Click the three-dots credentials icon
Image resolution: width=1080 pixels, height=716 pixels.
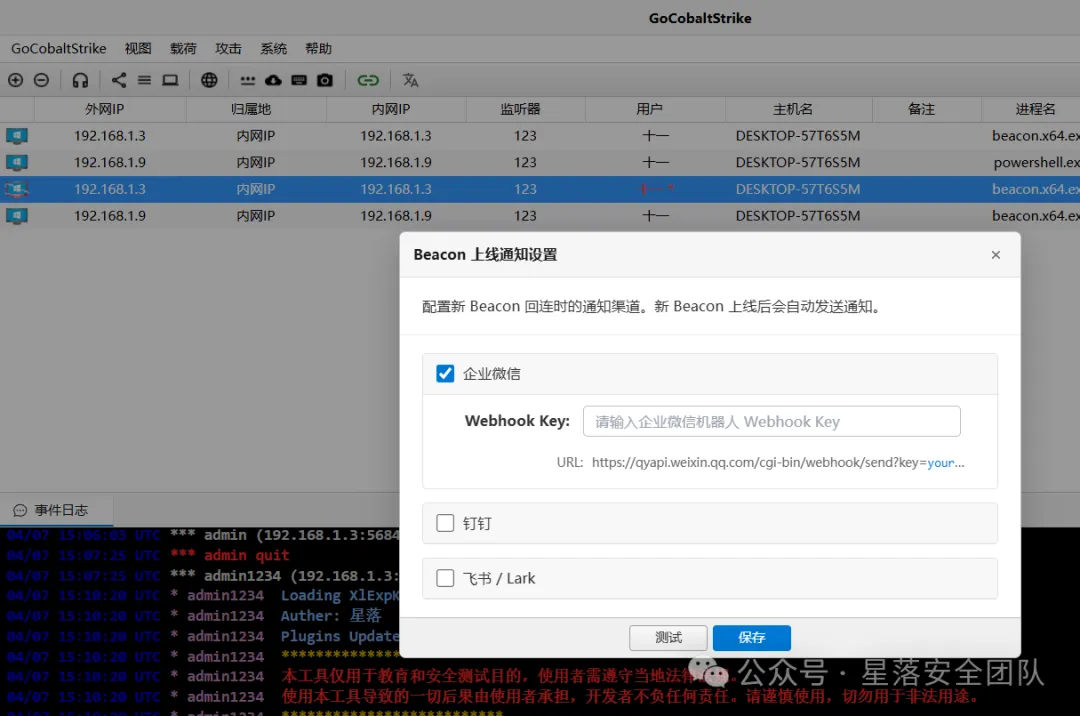click(247, 81)
